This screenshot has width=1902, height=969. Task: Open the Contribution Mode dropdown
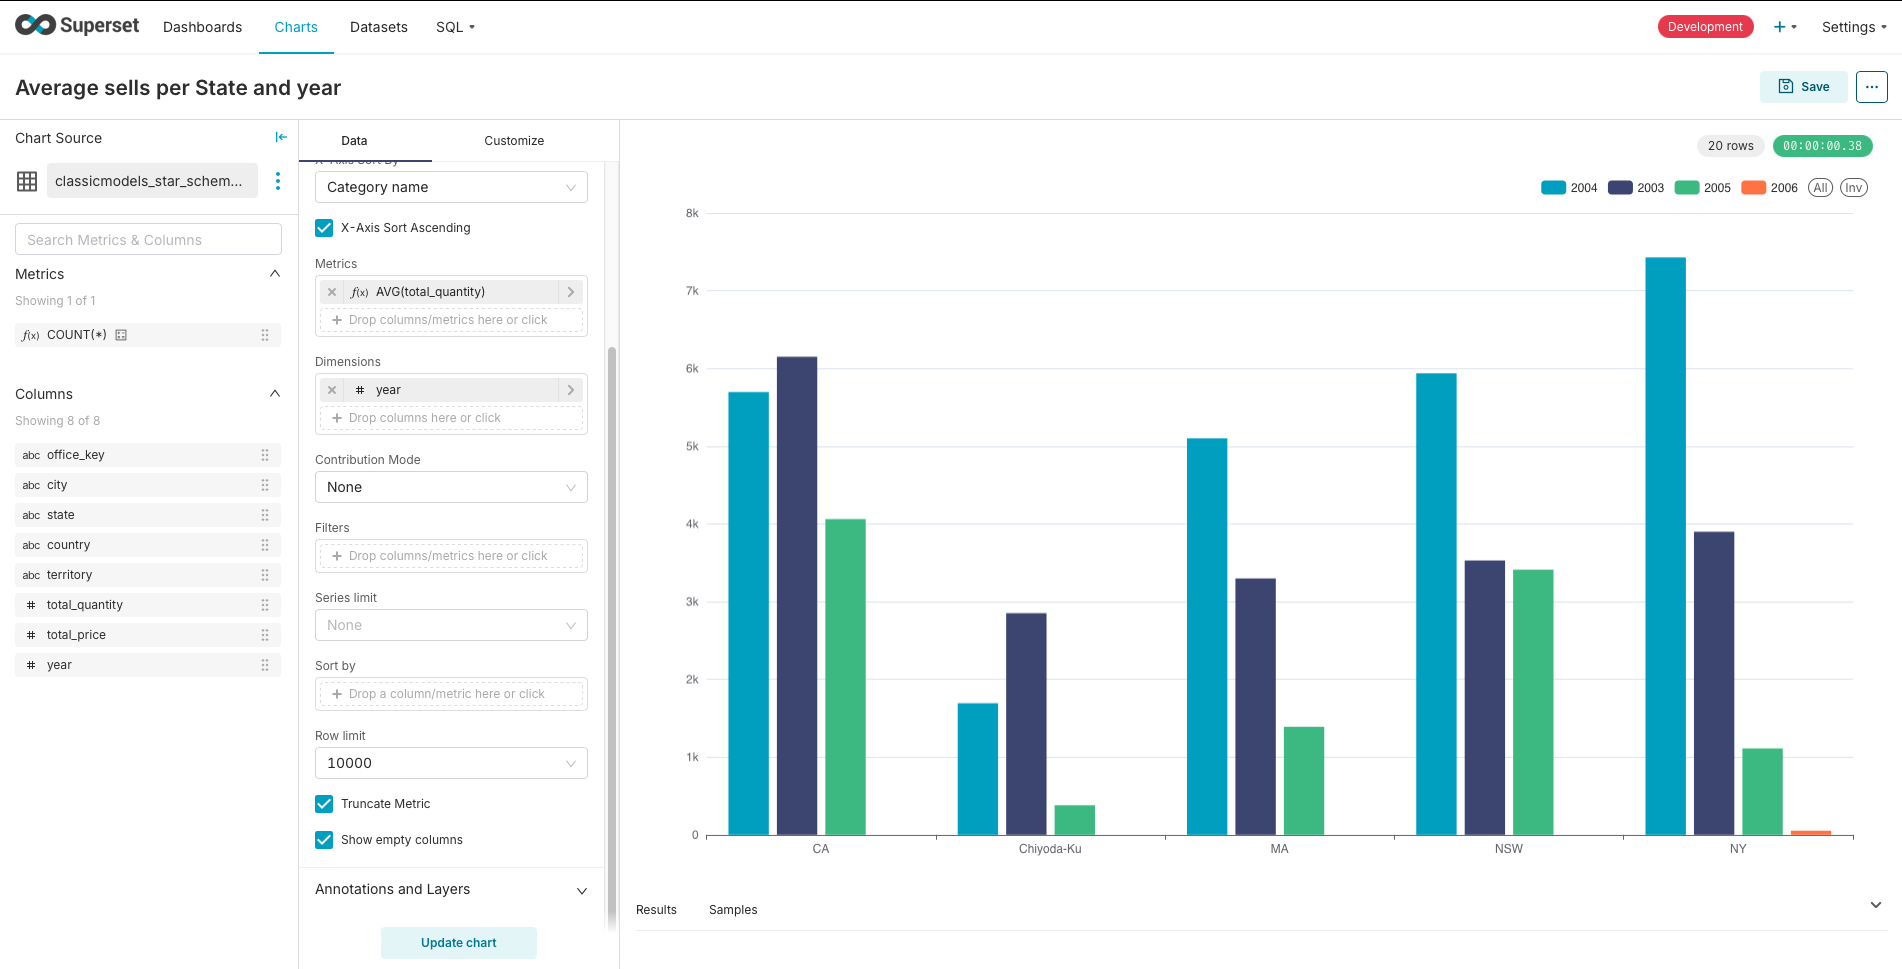451,487
